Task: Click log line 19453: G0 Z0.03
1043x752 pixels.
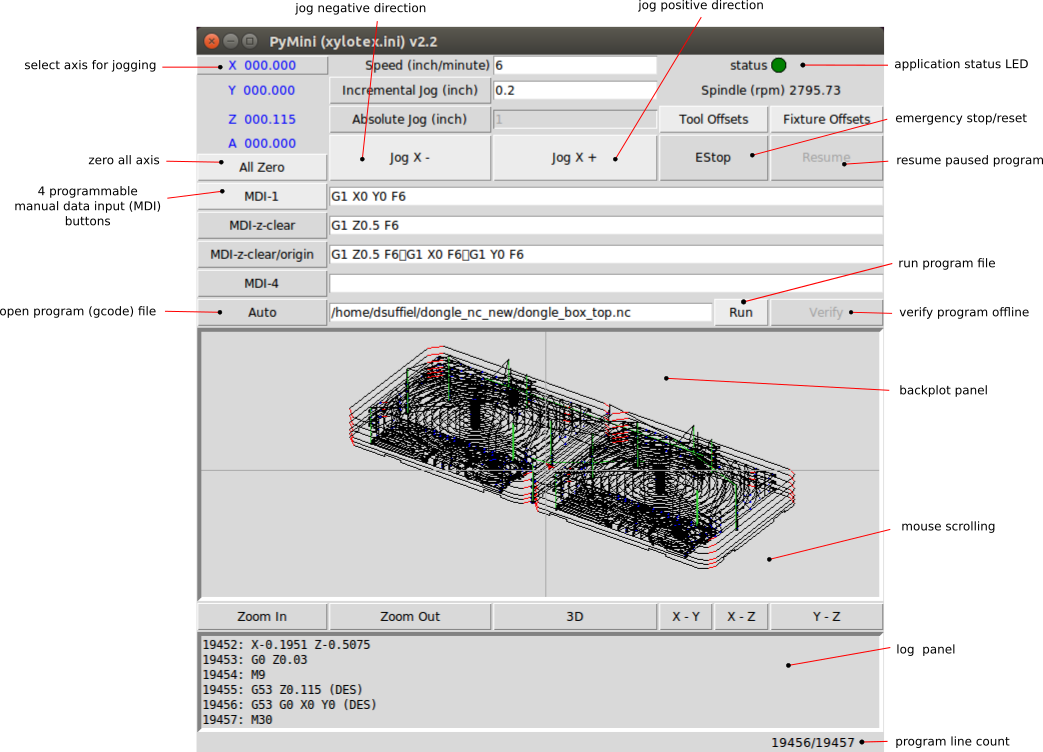Action: coord(255,660)
